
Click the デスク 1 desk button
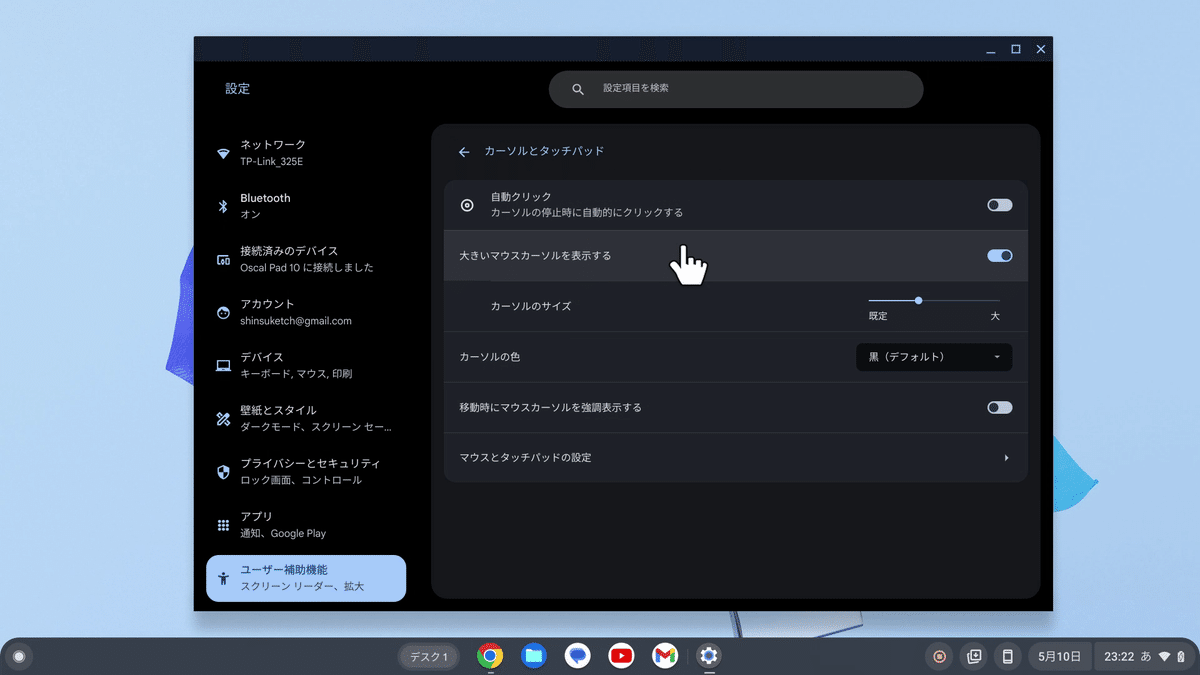pyautogui.click(x=430, y=657)
